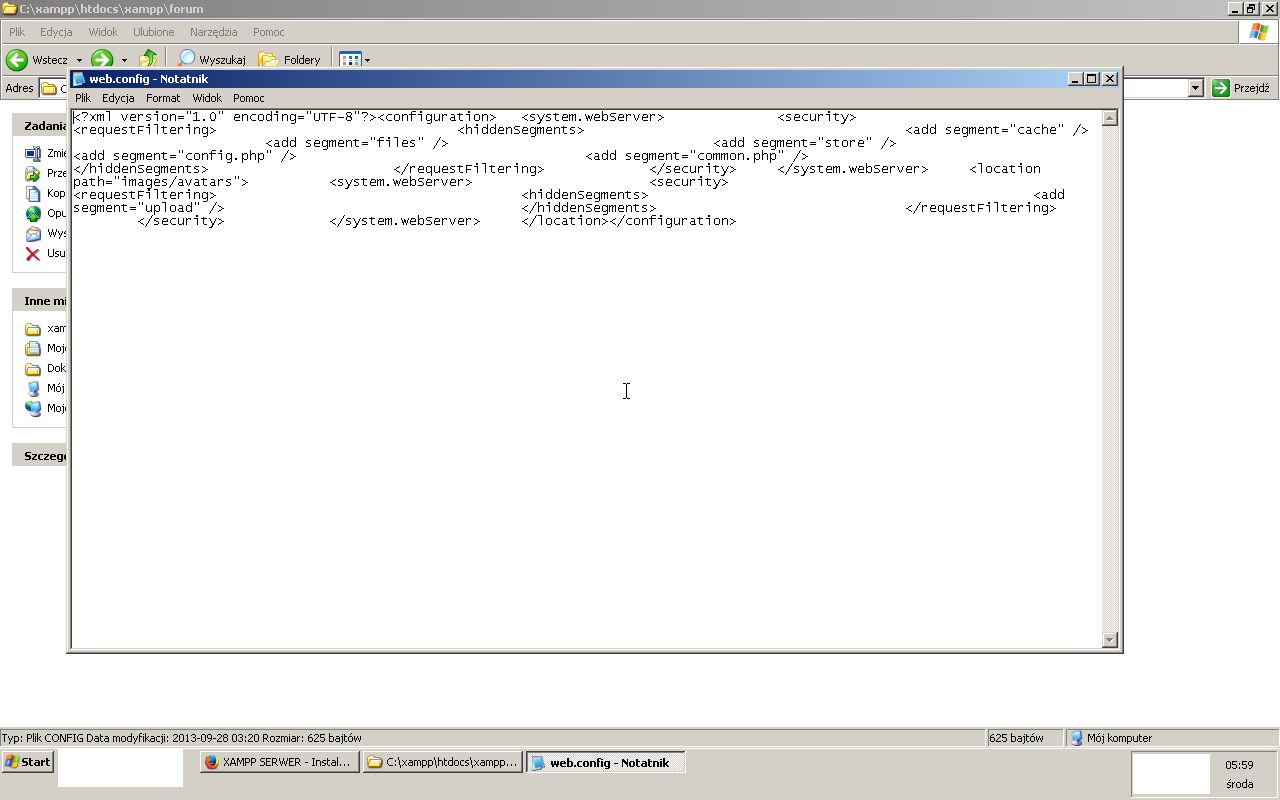Expand the view mode dropdown arrow
Screen dimensions: 1280x800
pyautogui.click(x=367, y=60)
